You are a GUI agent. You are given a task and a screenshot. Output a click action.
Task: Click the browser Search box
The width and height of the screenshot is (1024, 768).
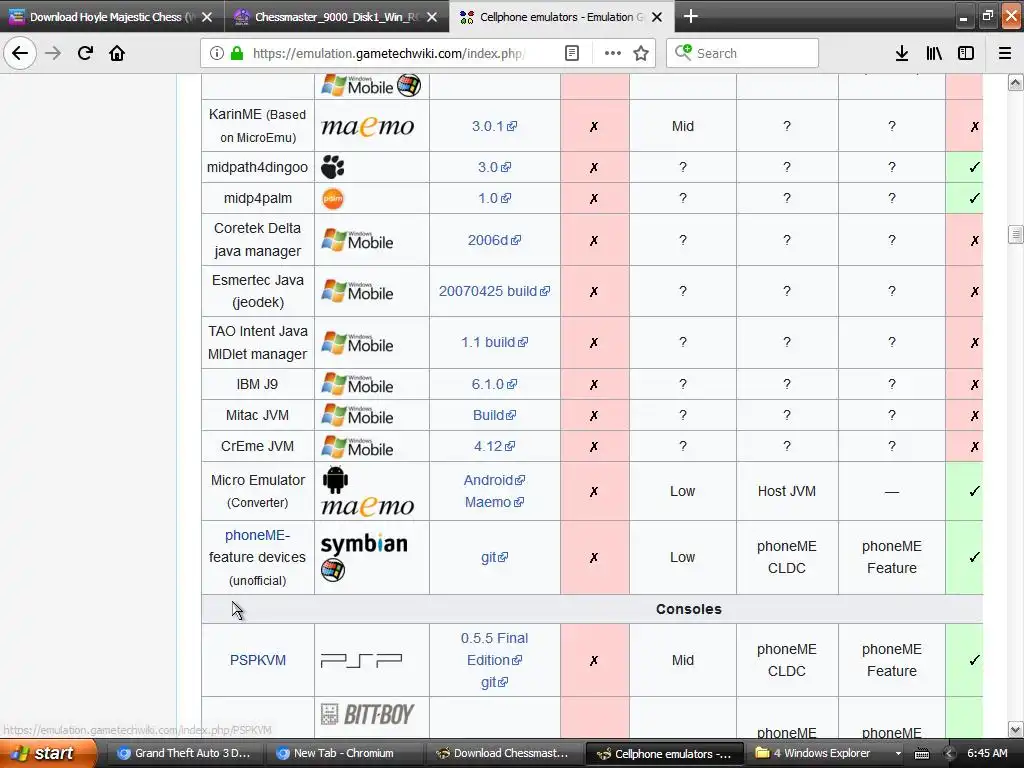coord(743,53)
